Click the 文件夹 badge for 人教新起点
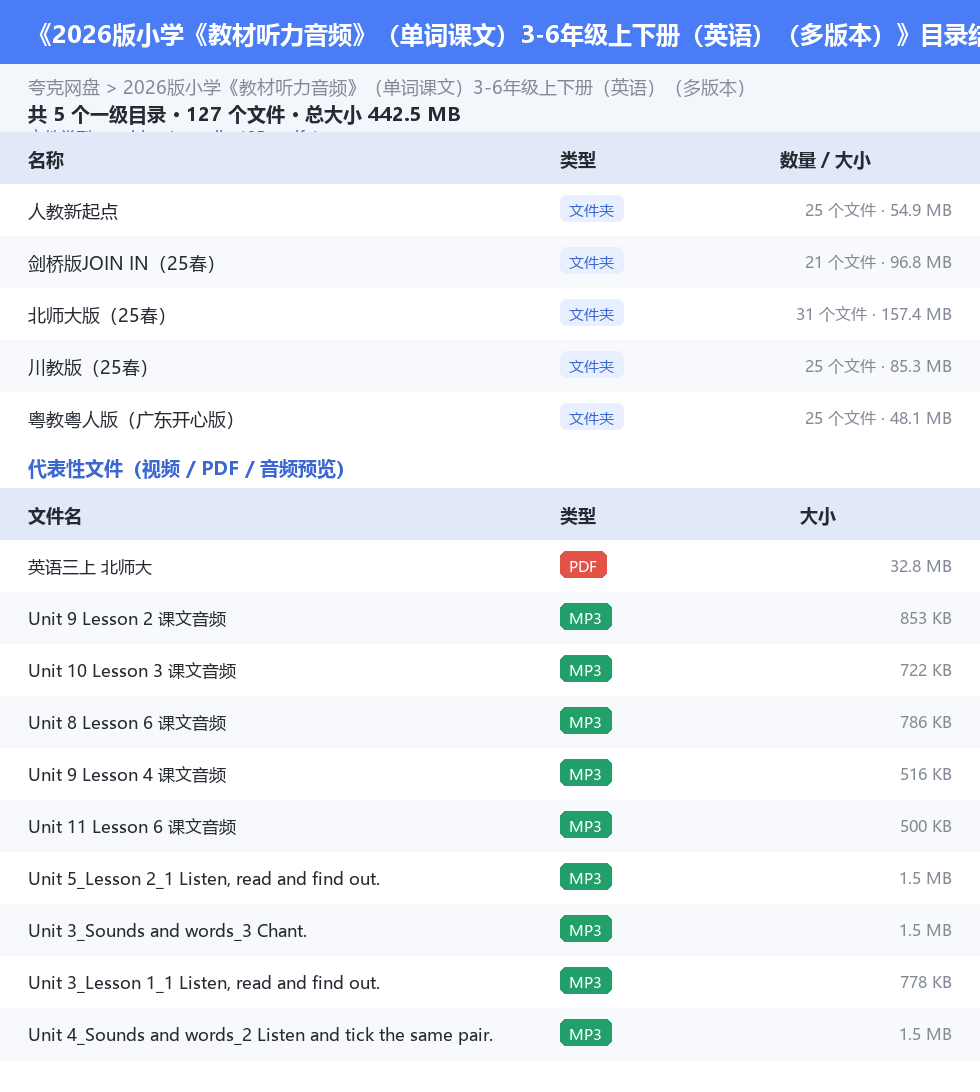The height and width of the screenshot is (1092, 980). 591,210
